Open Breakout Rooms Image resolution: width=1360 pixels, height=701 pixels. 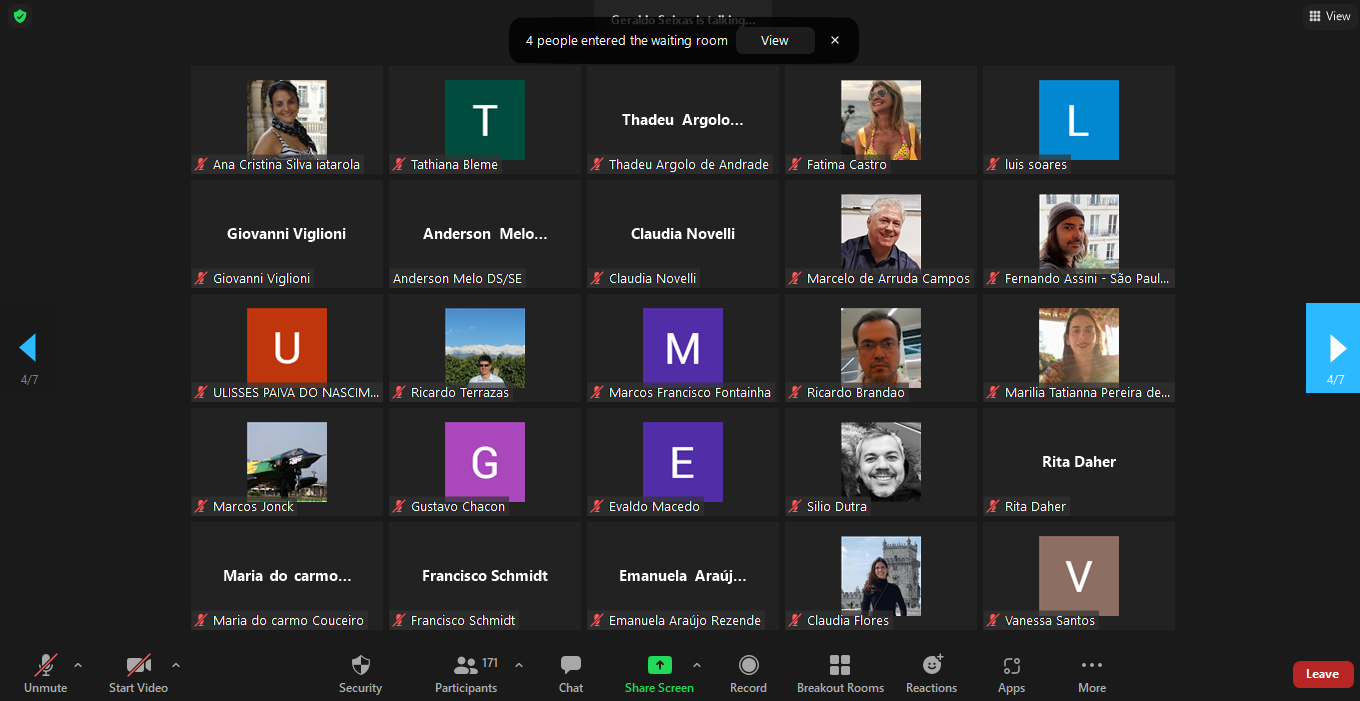click(x=840, y=666)
